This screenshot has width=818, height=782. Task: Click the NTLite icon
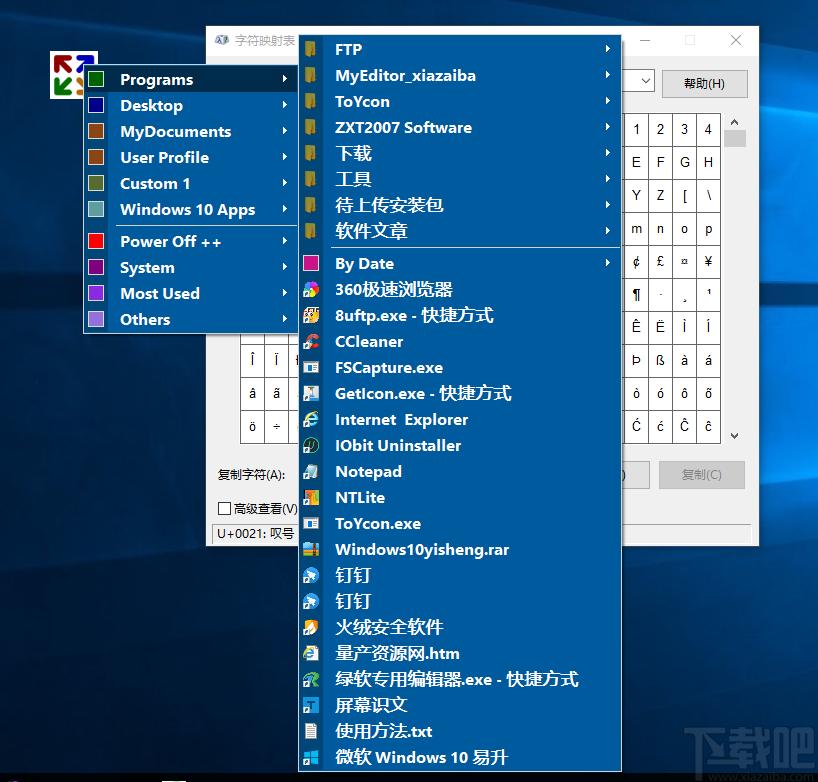point(311,498)
